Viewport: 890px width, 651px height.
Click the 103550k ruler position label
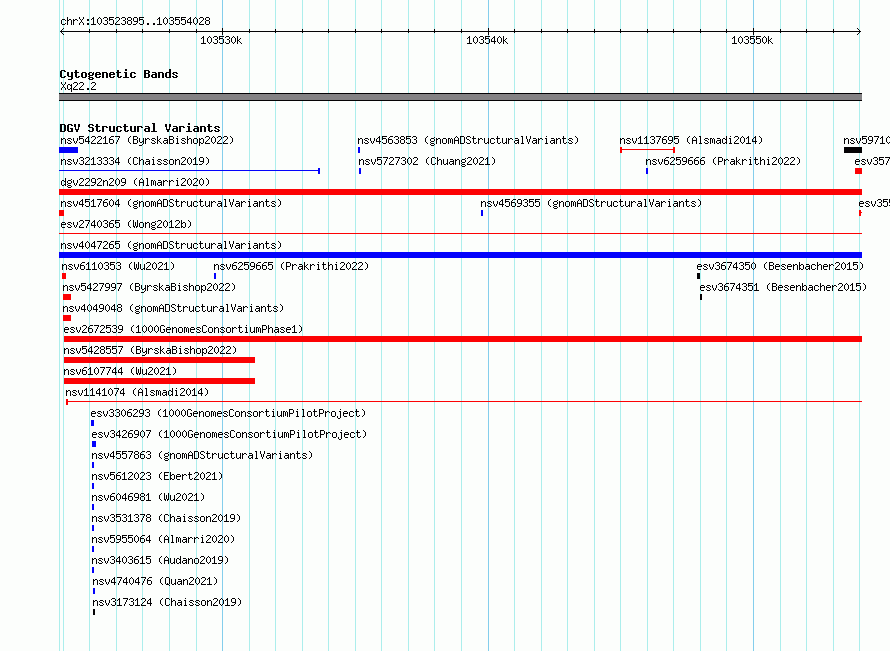point(752,40)
